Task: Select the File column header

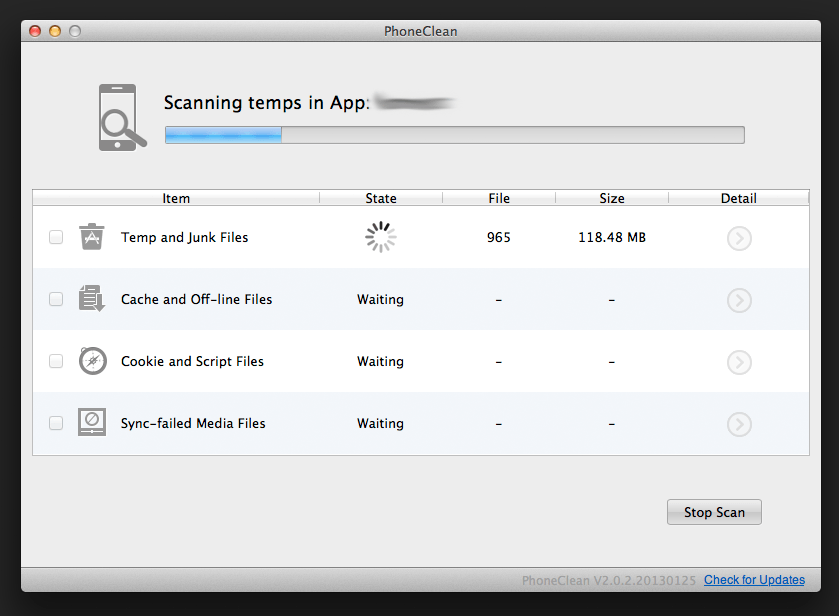Action: (499, 198)
